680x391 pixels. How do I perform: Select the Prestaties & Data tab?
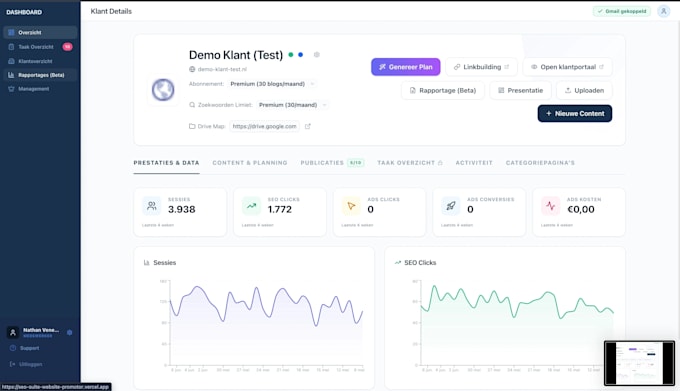167,163
